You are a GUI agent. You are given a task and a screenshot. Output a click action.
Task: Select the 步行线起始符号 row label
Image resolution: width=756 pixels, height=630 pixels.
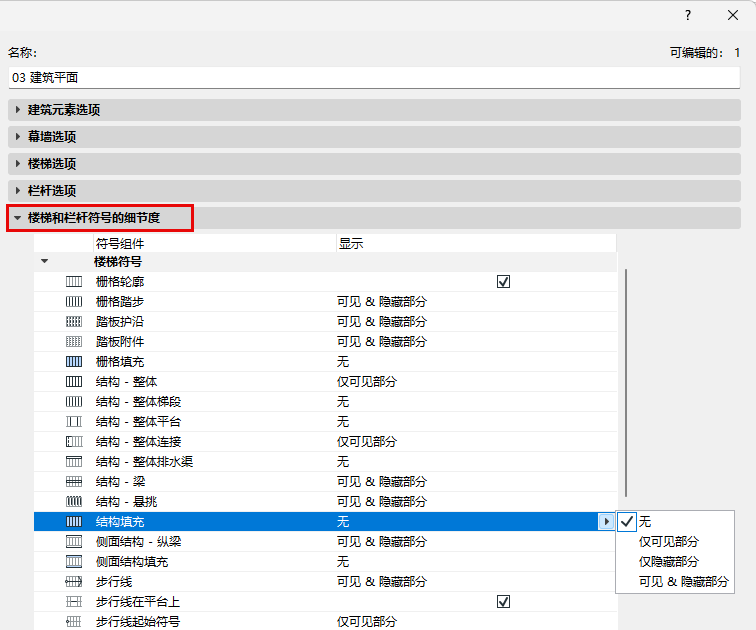[138, 622]
